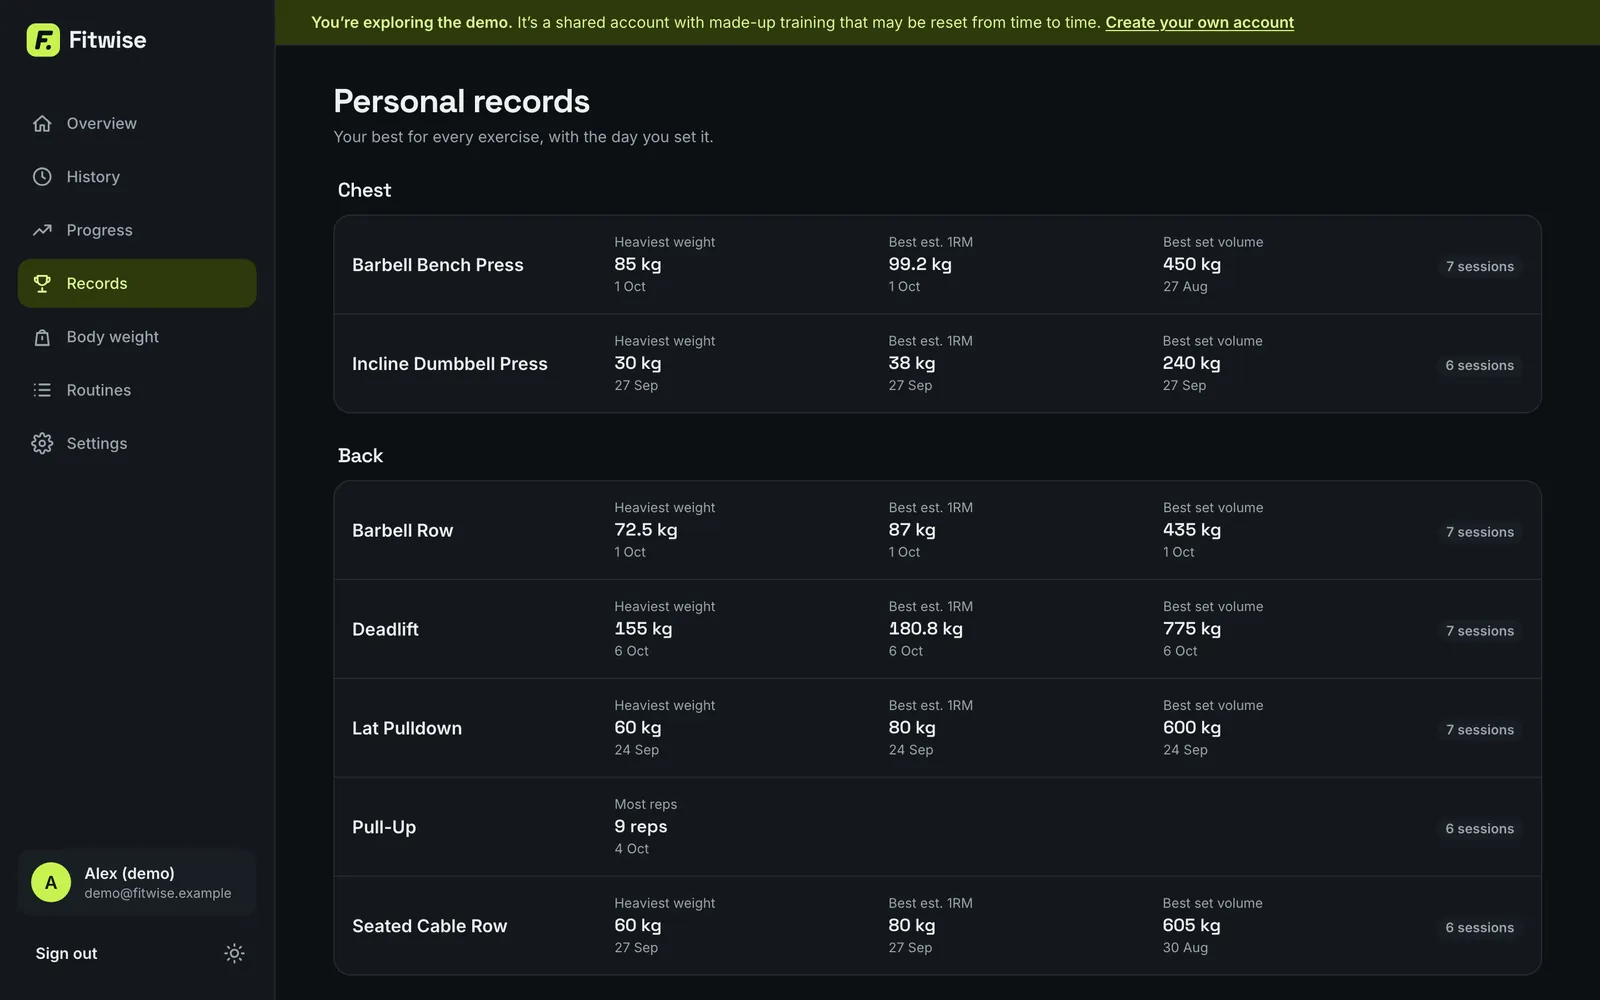Click the 7 sessions badge for Deadlift
Image resolution: width=1600 pixels, height=1000 pixels.
1480,631
